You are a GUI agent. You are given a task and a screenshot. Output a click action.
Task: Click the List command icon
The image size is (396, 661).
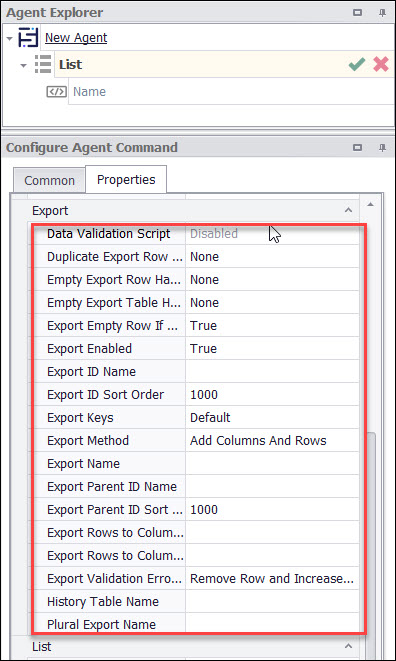tap(43, 64)
